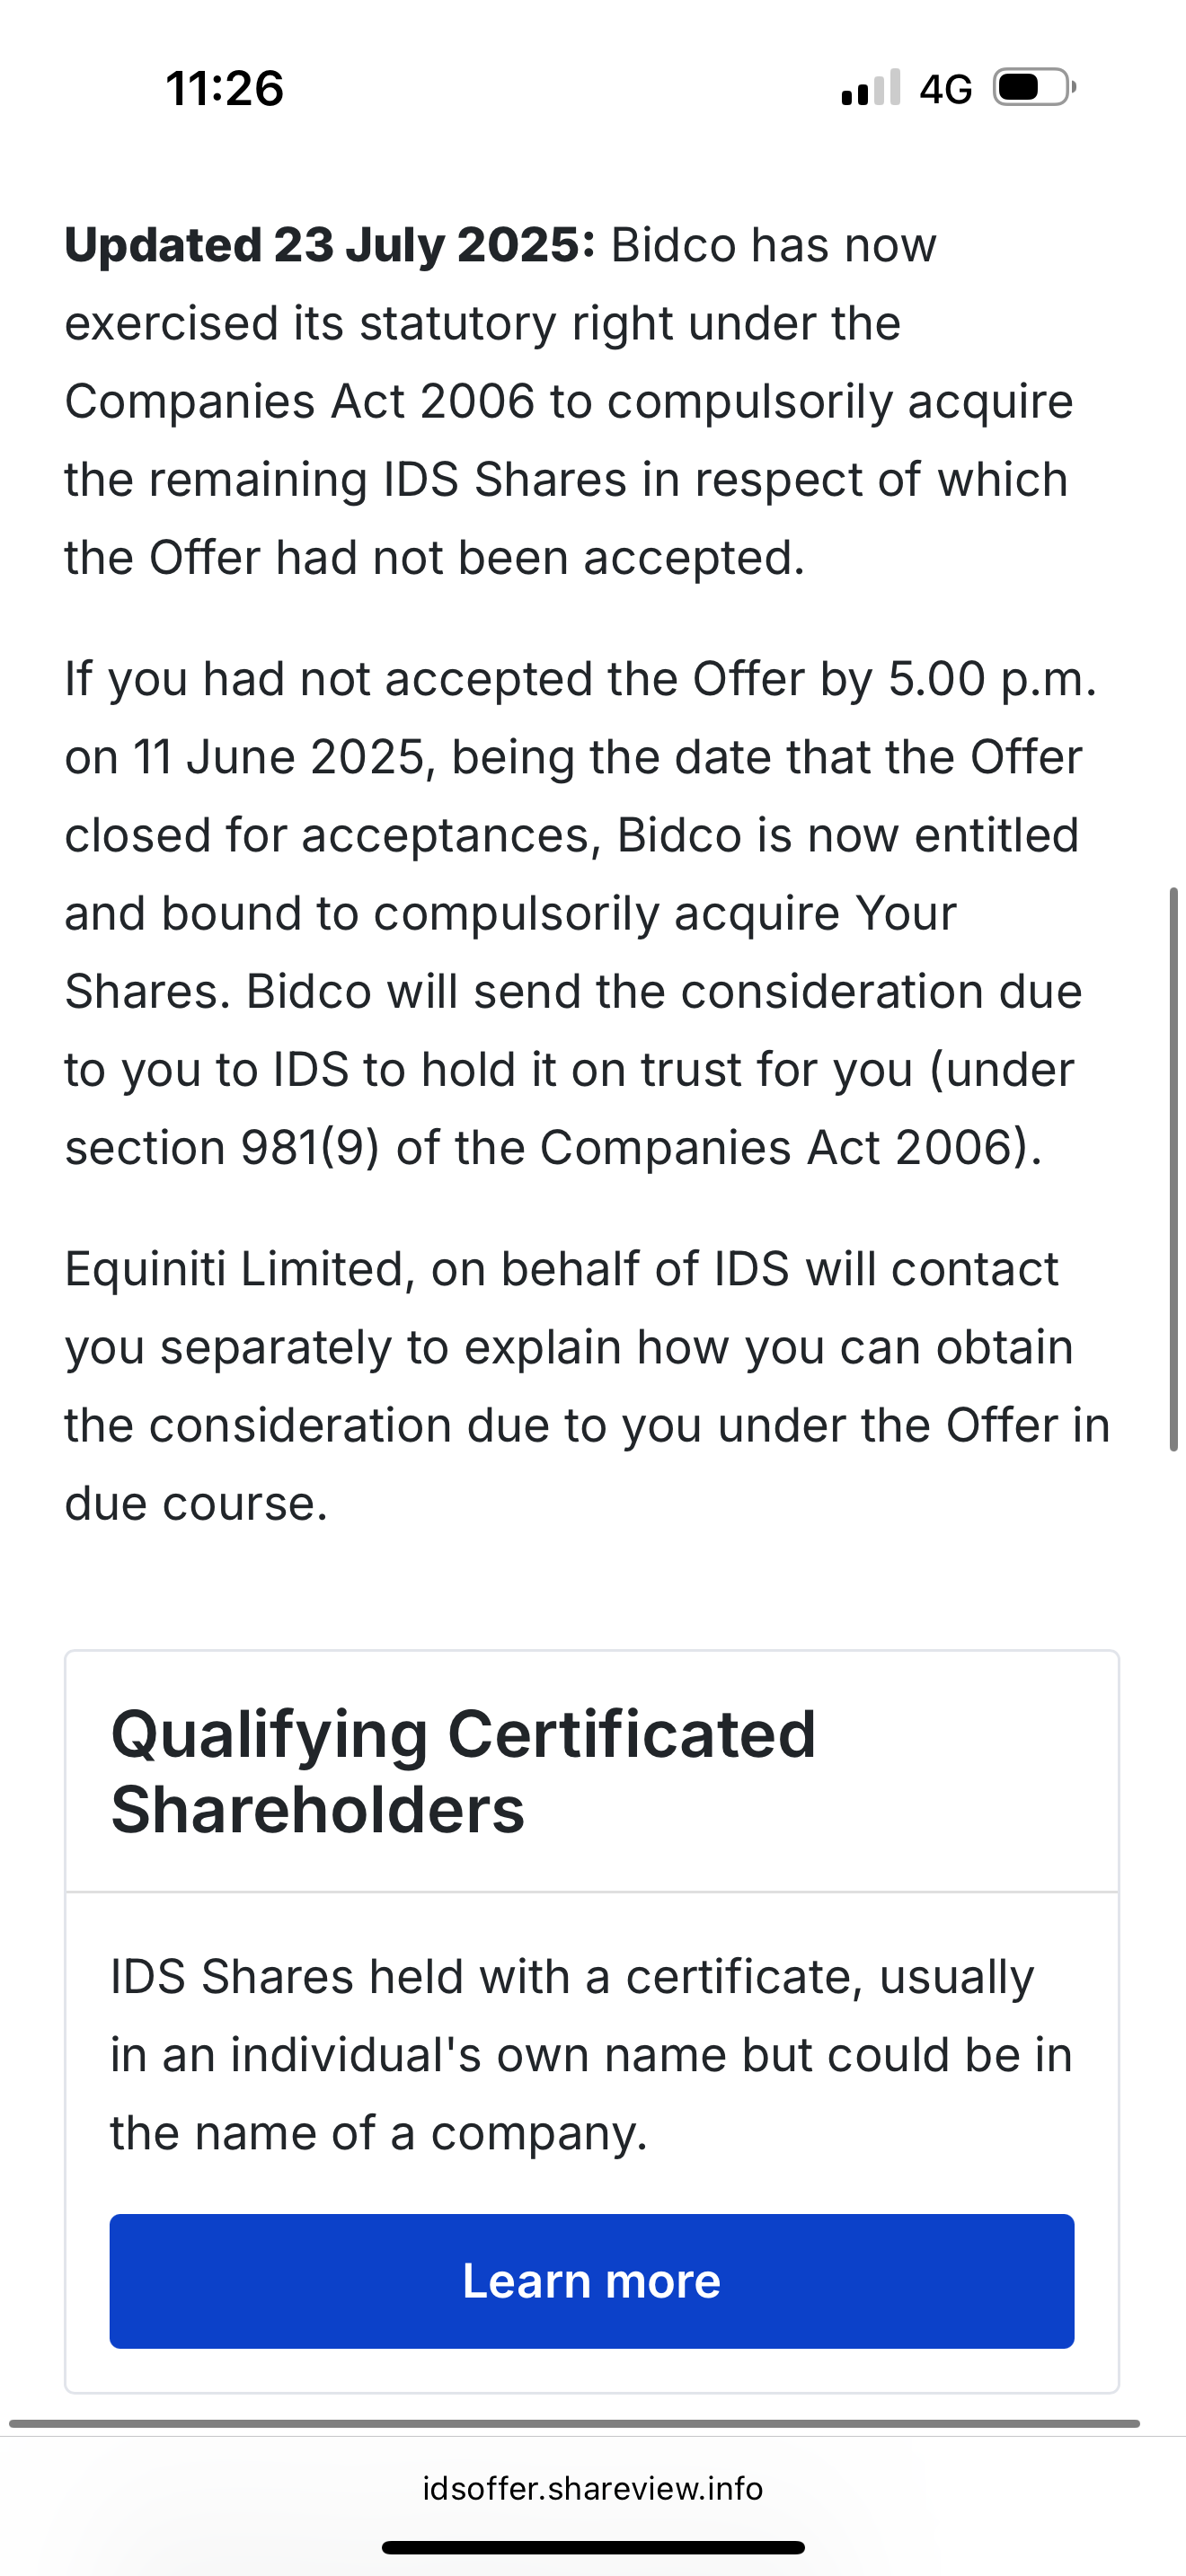Tap the 11:26 clock in status bar

225,88
